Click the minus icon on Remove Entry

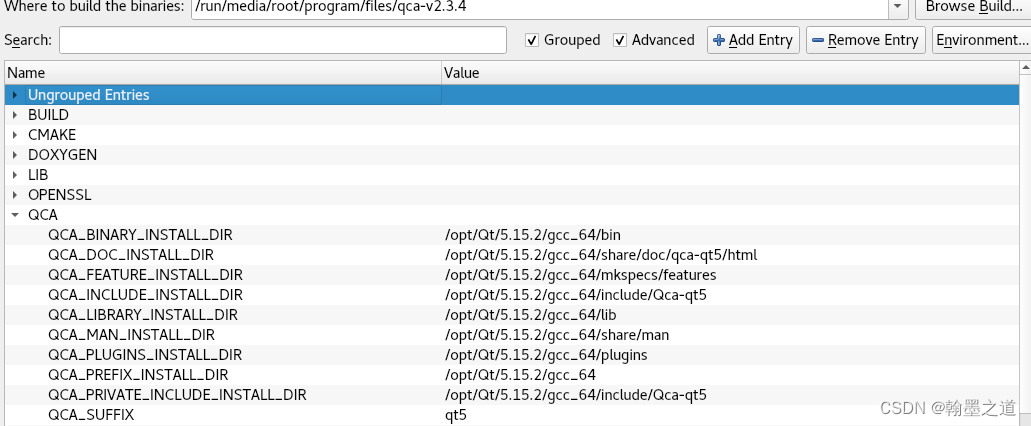point(818,40)
